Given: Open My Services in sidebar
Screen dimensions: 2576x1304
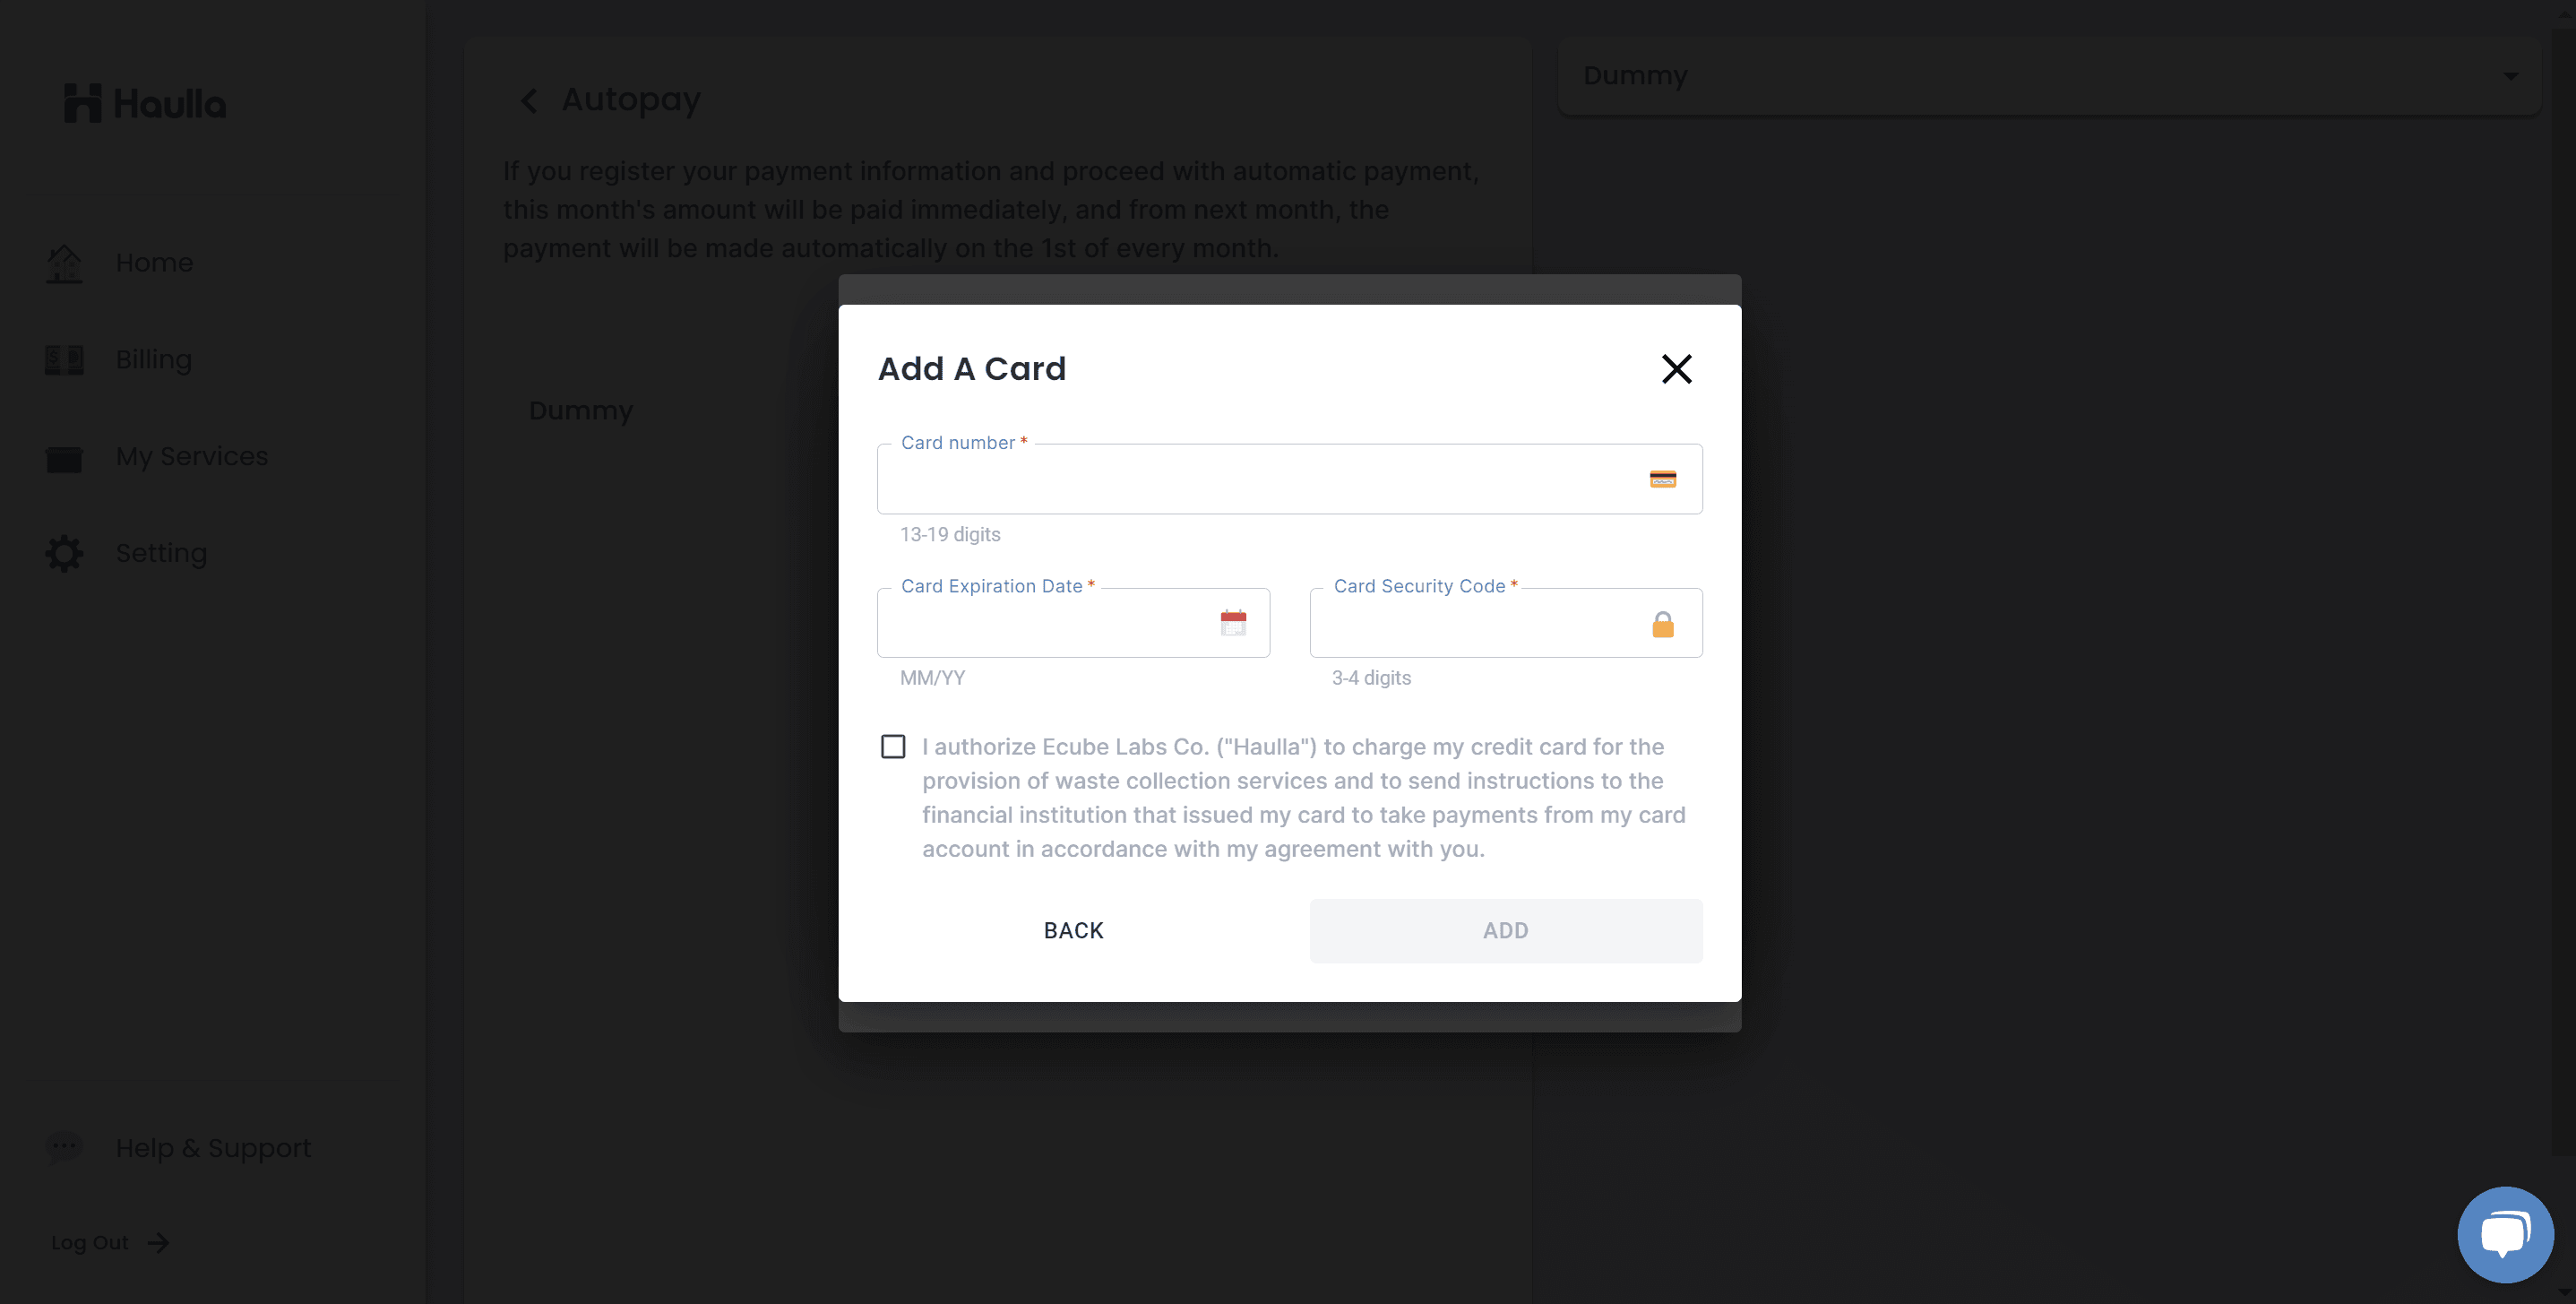Looking at the screenshot, I should [191, 456].
